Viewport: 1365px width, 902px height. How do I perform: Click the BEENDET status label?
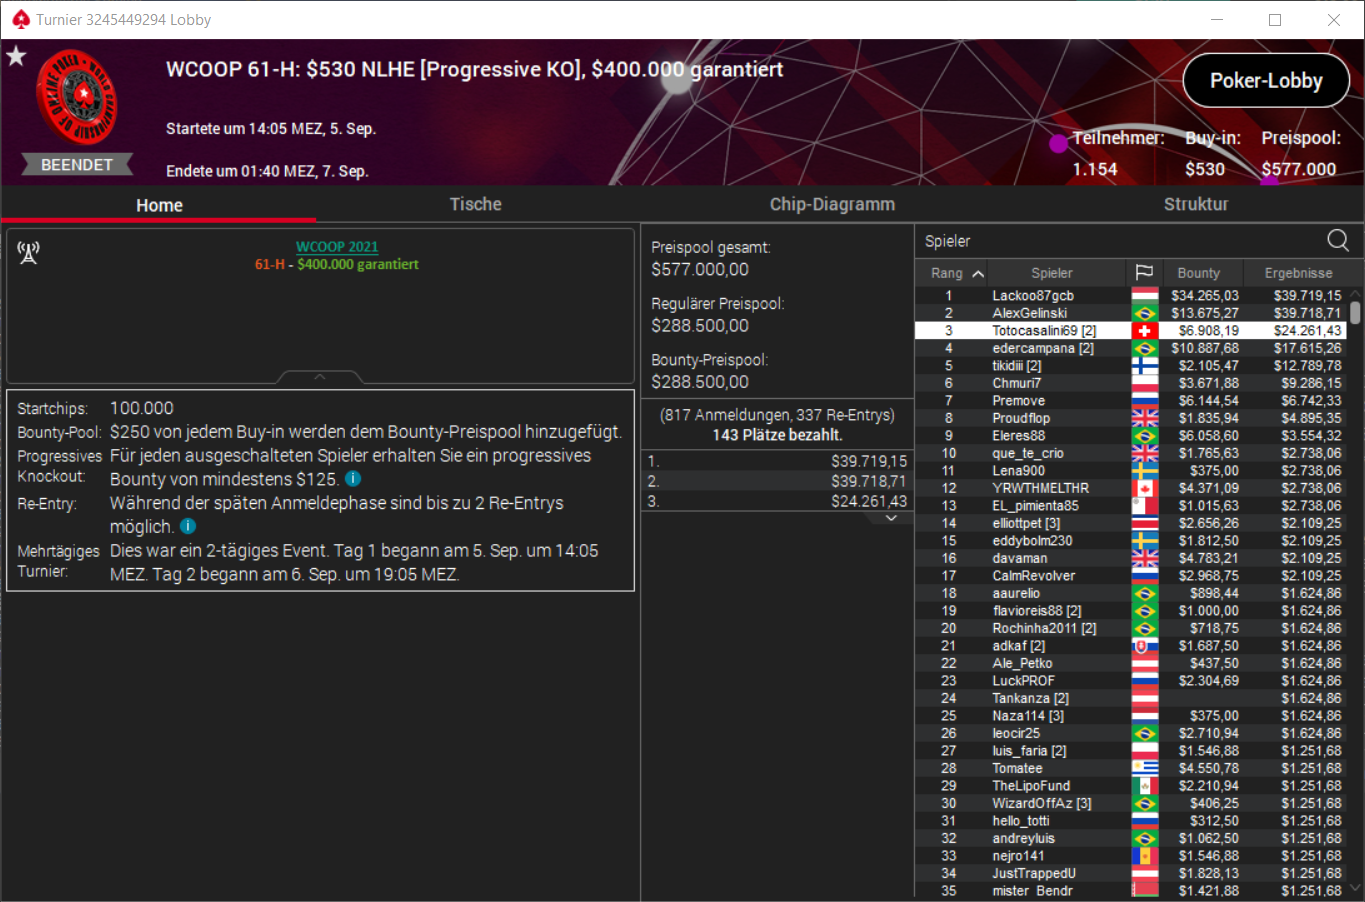(x=77, y=165)
